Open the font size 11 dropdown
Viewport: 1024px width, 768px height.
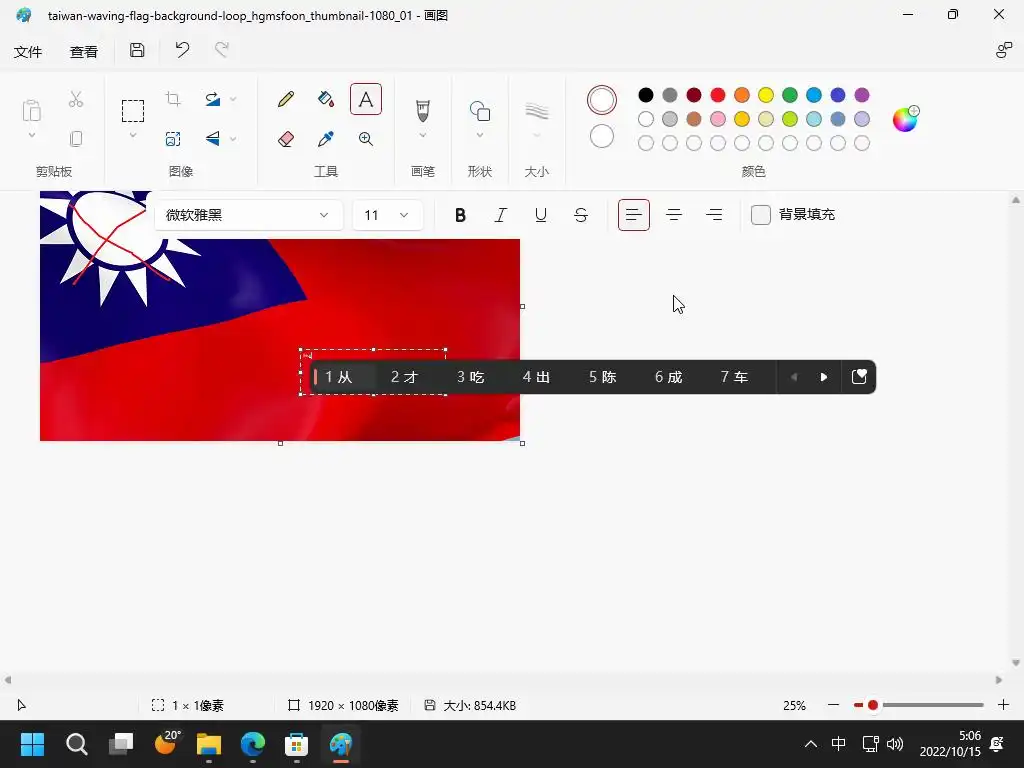tap(387, 215)
